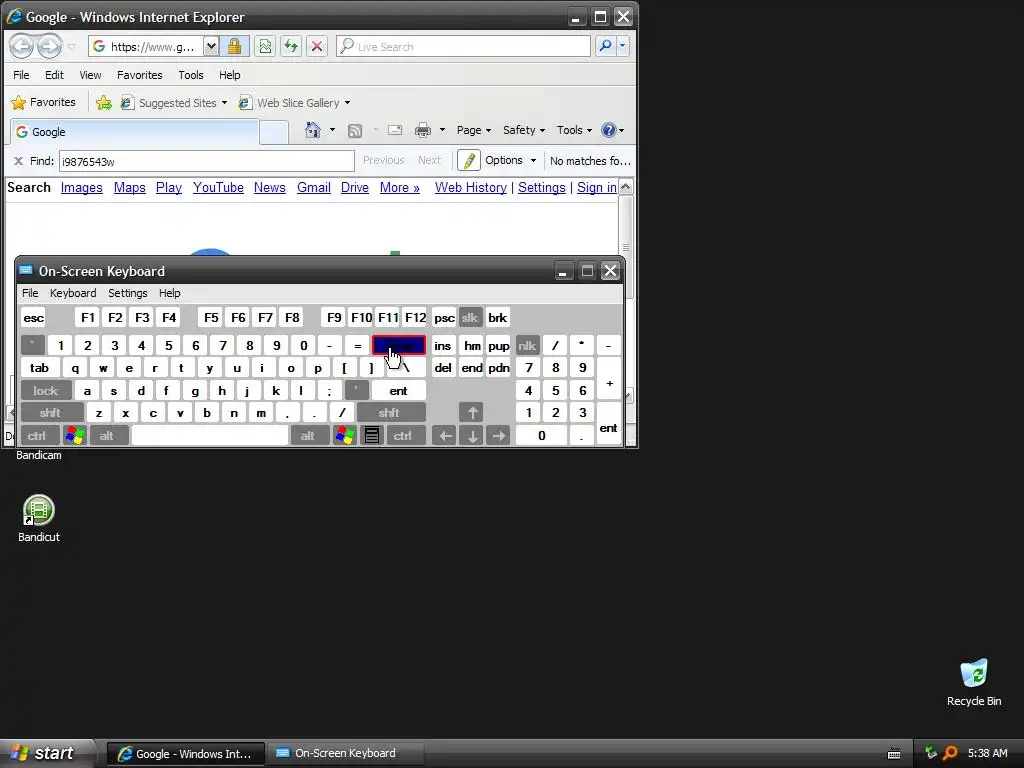View the security lock icon in address bar
Image resolution: width=1024 pixels, height=768 pixels.
(x=234, y=46)
